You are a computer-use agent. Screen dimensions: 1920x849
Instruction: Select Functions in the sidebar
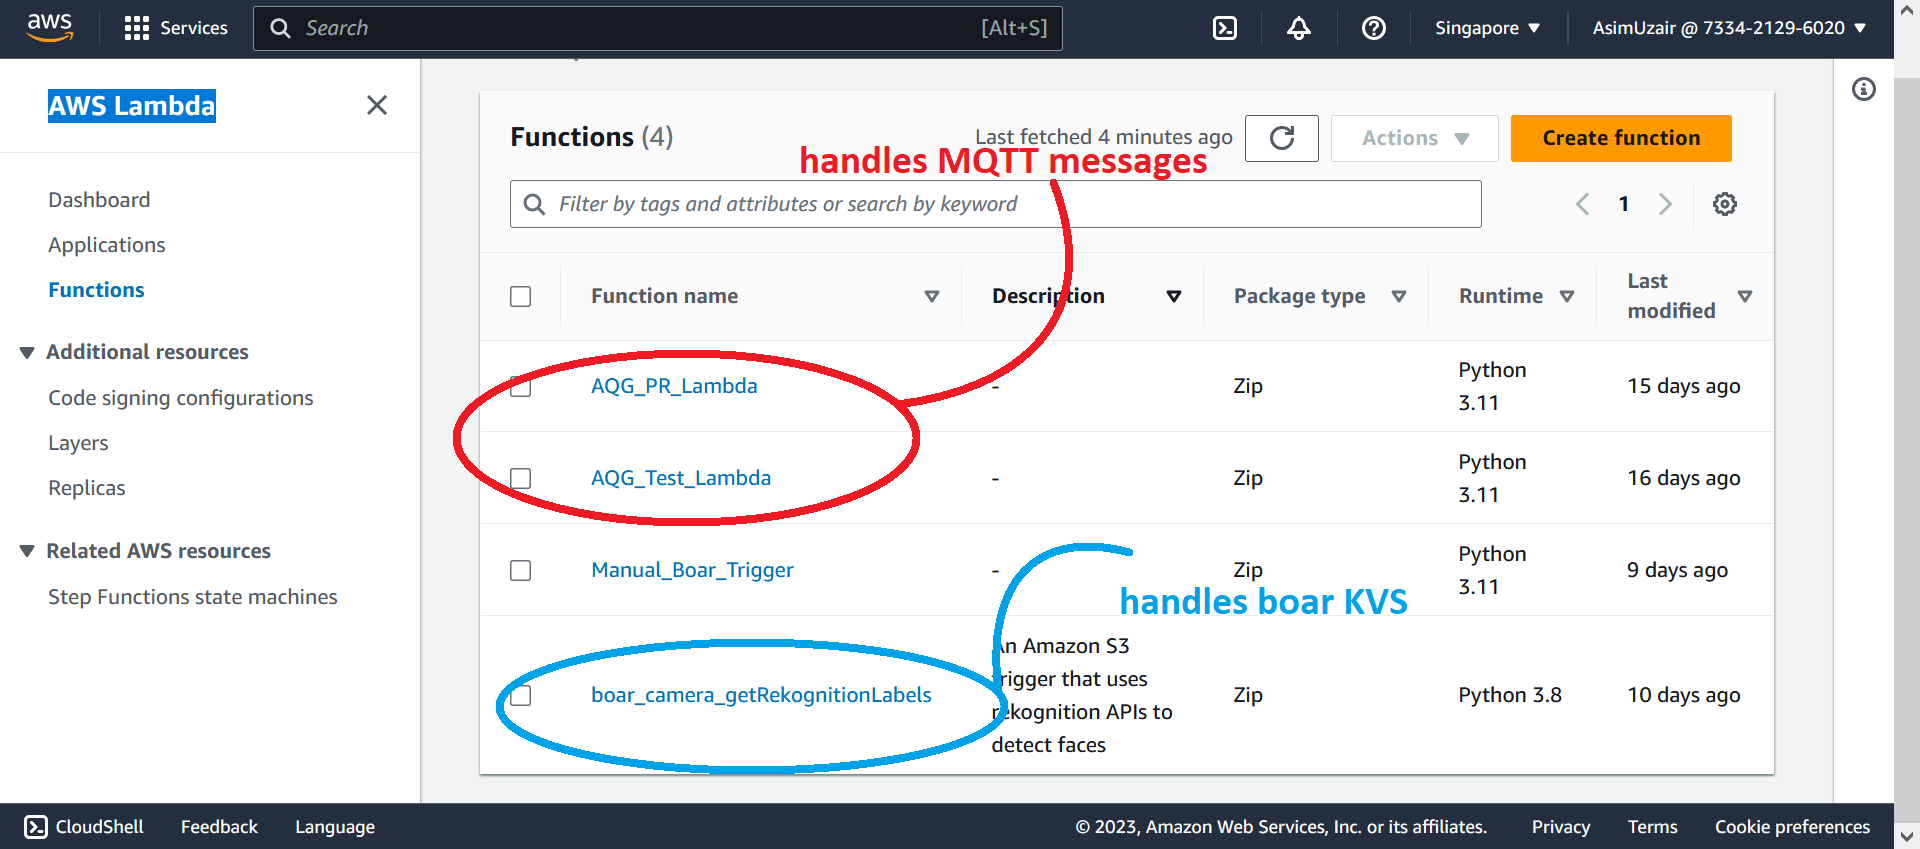coord(96,290)
